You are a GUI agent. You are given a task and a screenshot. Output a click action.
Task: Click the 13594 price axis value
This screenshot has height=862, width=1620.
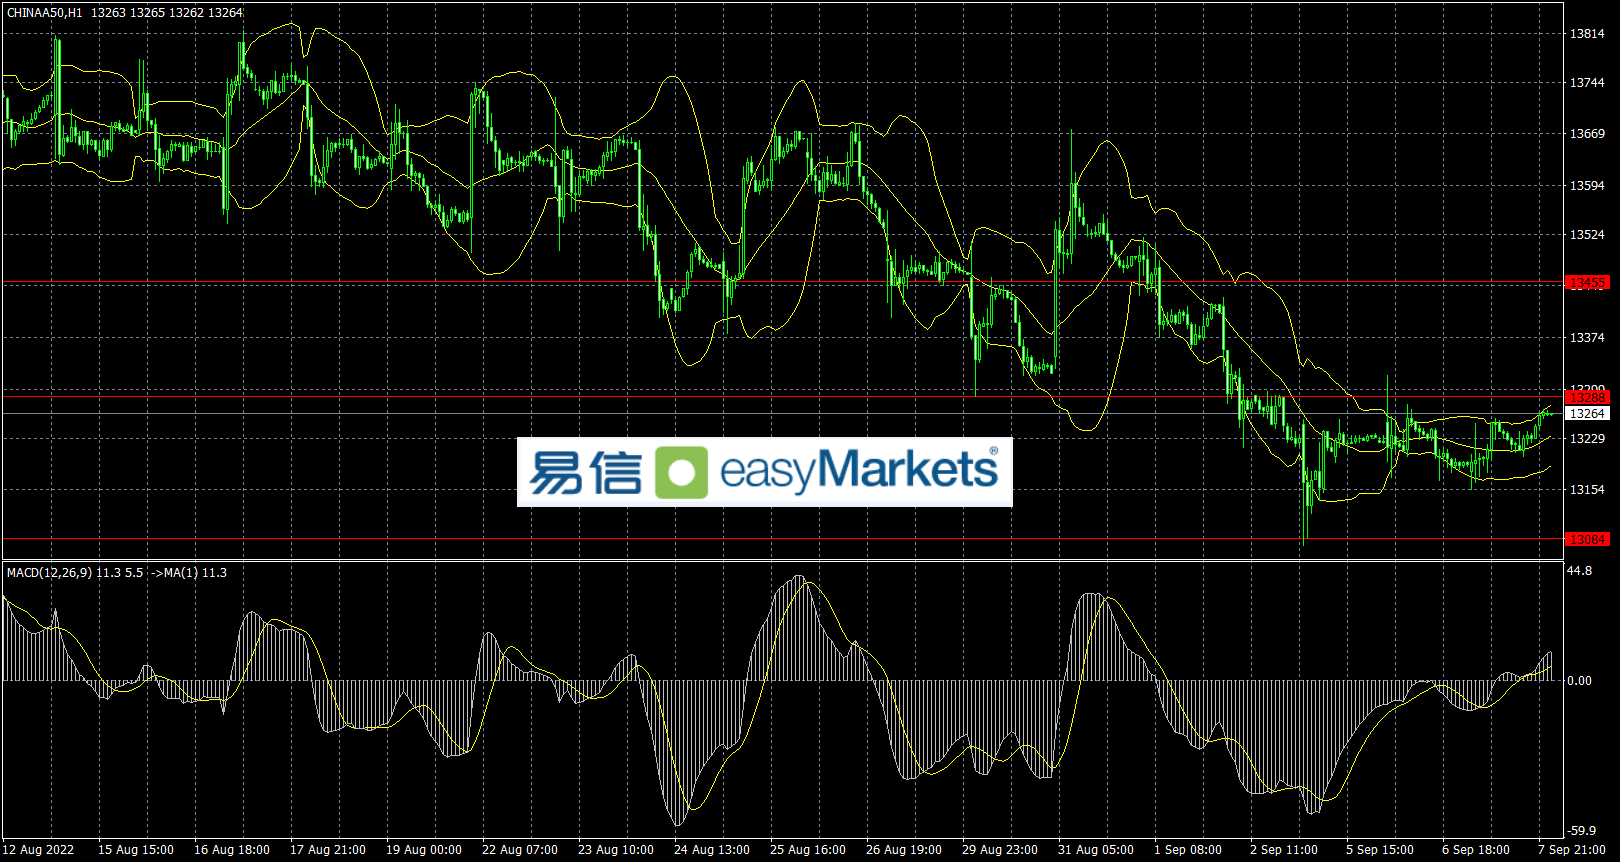click(x=1587, y=186)
